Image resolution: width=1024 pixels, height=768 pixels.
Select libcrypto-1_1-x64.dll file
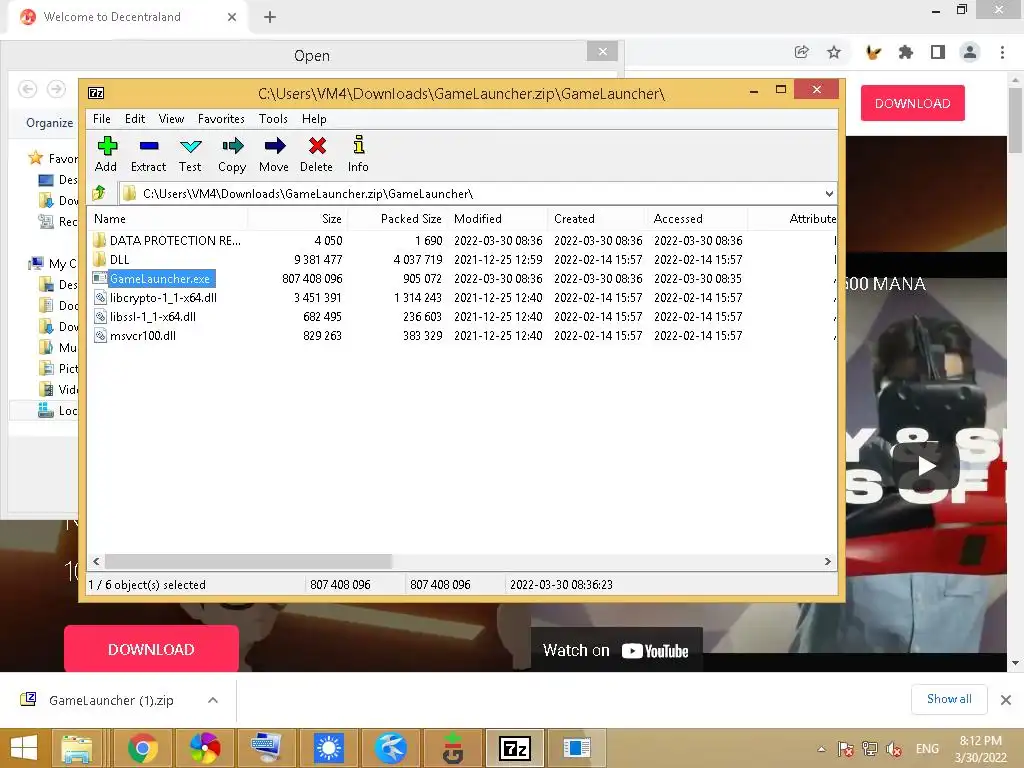(x=163, y=298)
